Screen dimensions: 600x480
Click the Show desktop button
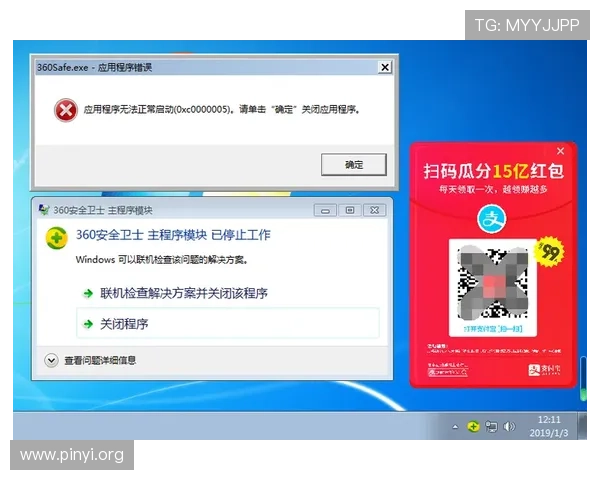583,426
